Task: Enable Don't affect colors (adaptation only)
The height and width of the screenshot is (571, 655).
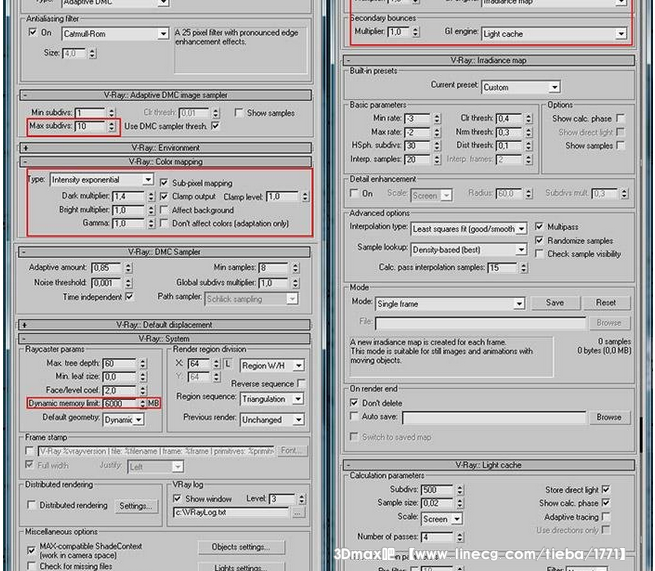Action: pyautogui.click(x=164, y=223)
